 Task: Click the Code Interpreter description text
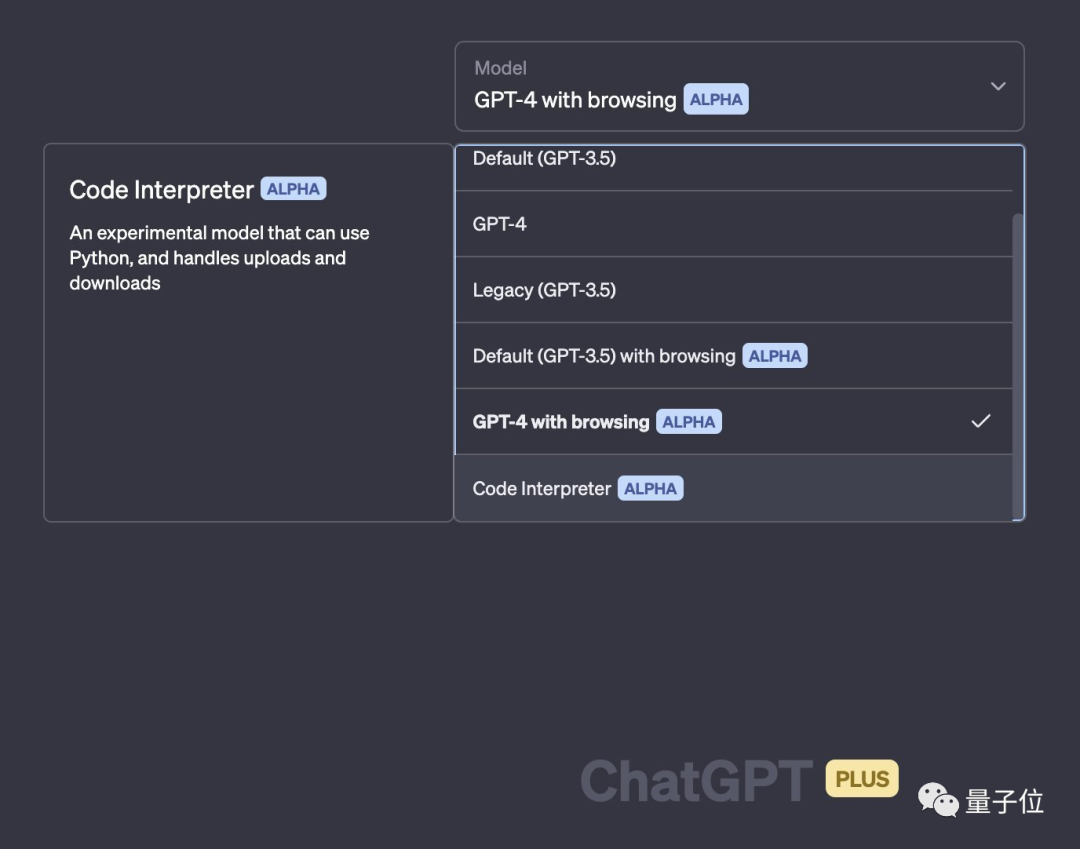coord(219,258)
